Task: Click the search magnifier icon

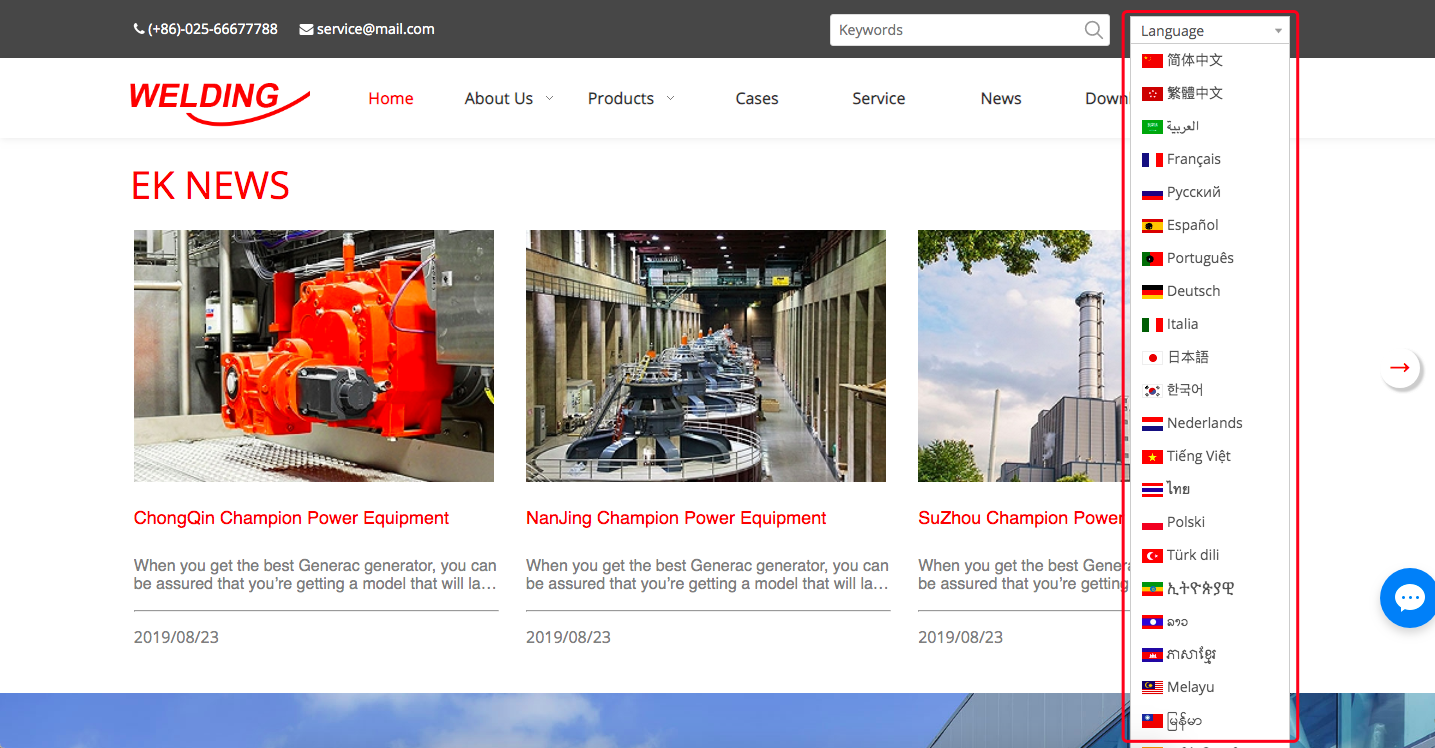Action: (1093, 30)
